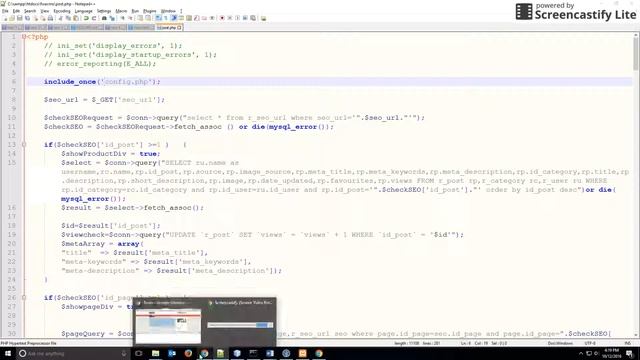This screenshot has height=360, width=640.
Task: Click line number 16 in the margin
Action: click(x=12, y=207)
